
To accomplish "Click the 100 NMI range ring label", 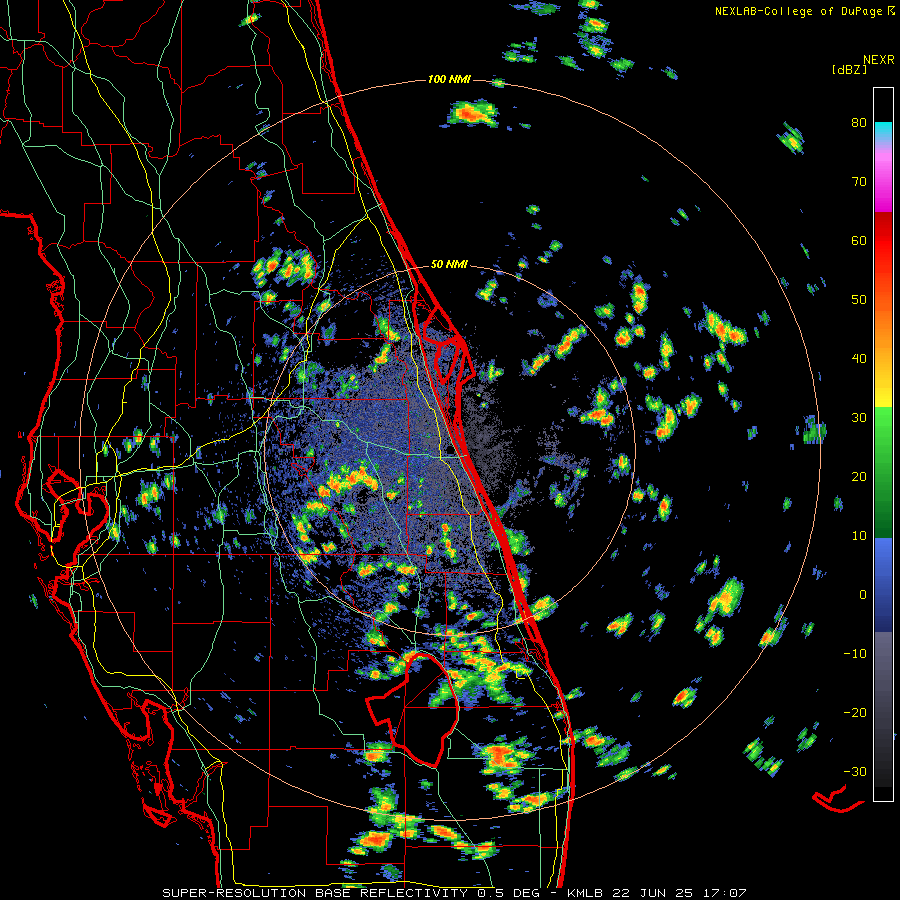I will click(449, 79).
